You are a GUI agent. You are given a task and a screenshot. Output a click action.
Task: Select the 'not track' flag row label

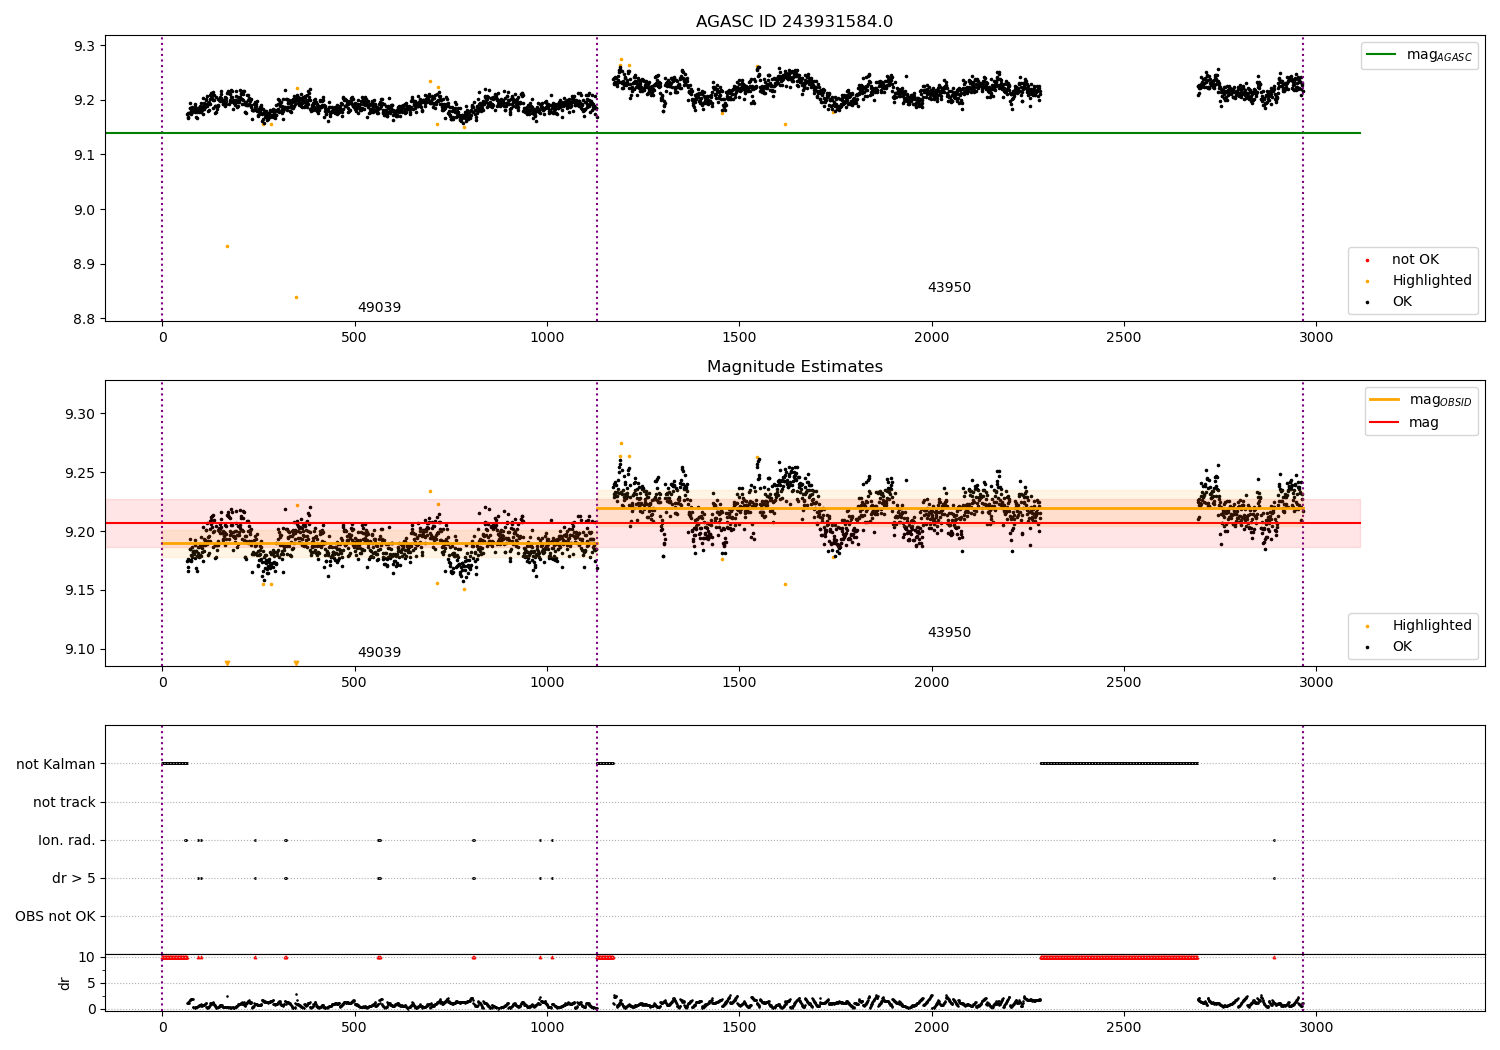64,803
